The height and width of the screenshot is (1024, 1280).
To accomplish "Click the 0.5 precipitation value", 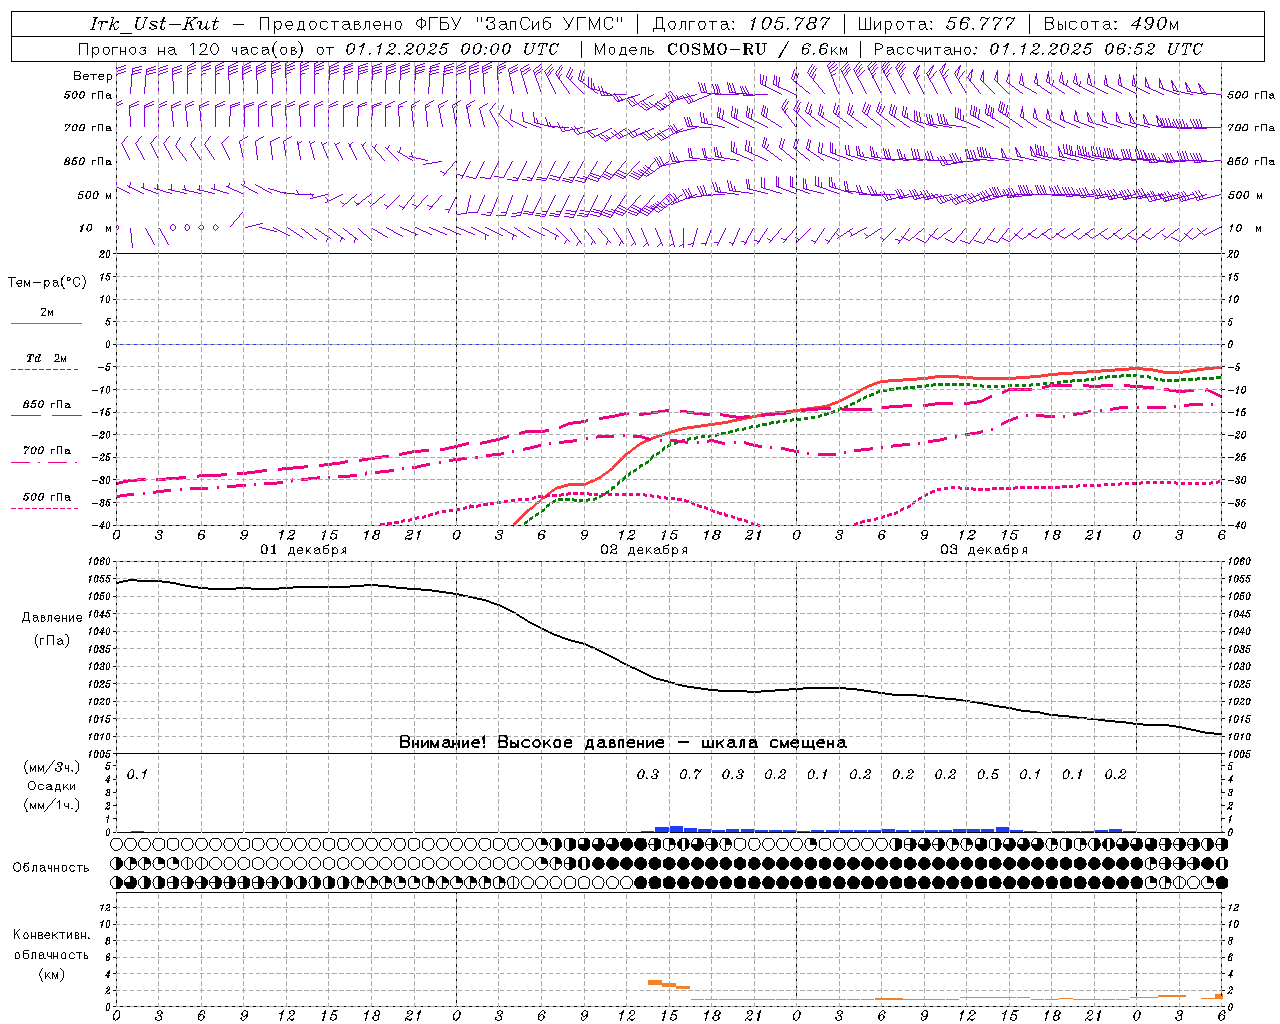I will [x=988, y=774].
